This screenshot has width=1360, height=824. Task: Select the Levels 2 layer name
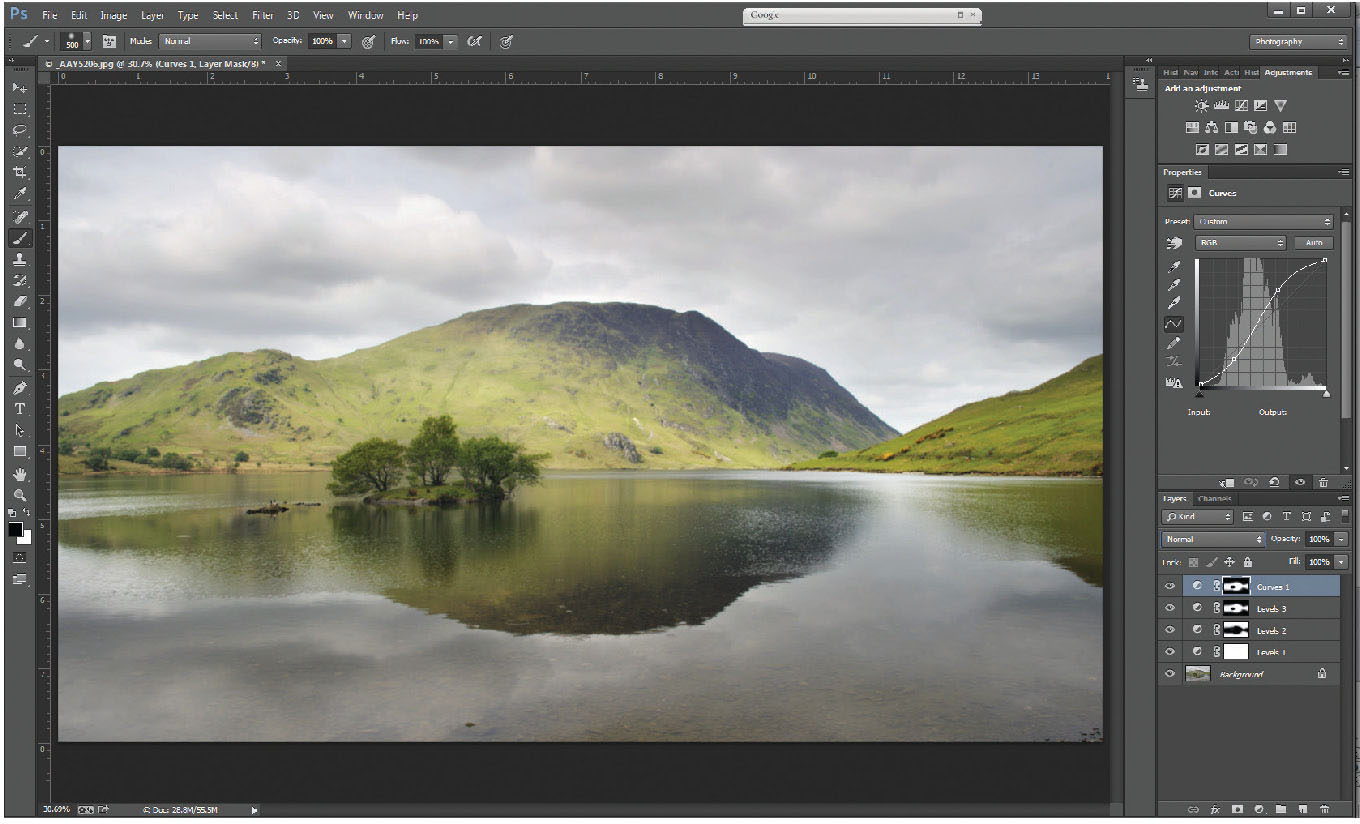coord(1271,631)
